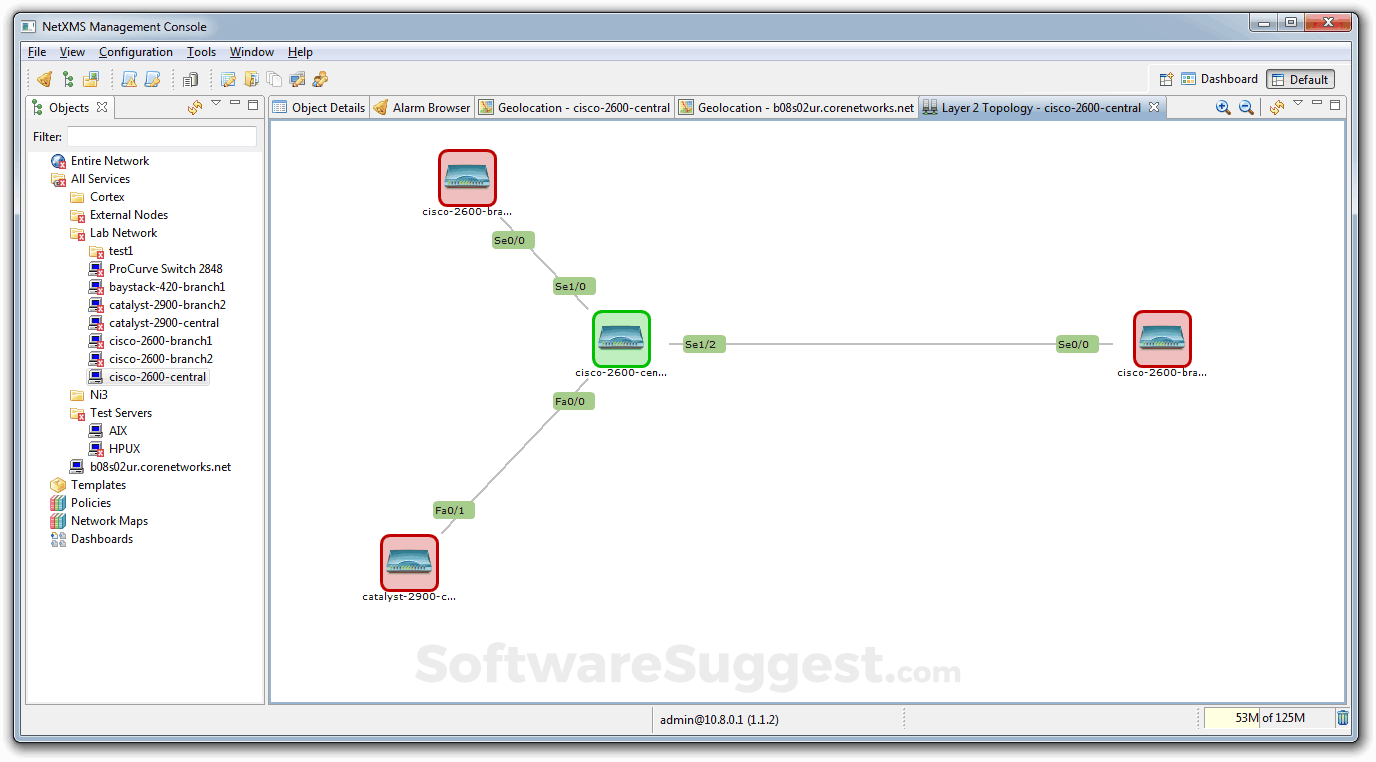Open a new Dashboard perspective
This screenshot has height=762, width=1376.
click(1166, 78)
